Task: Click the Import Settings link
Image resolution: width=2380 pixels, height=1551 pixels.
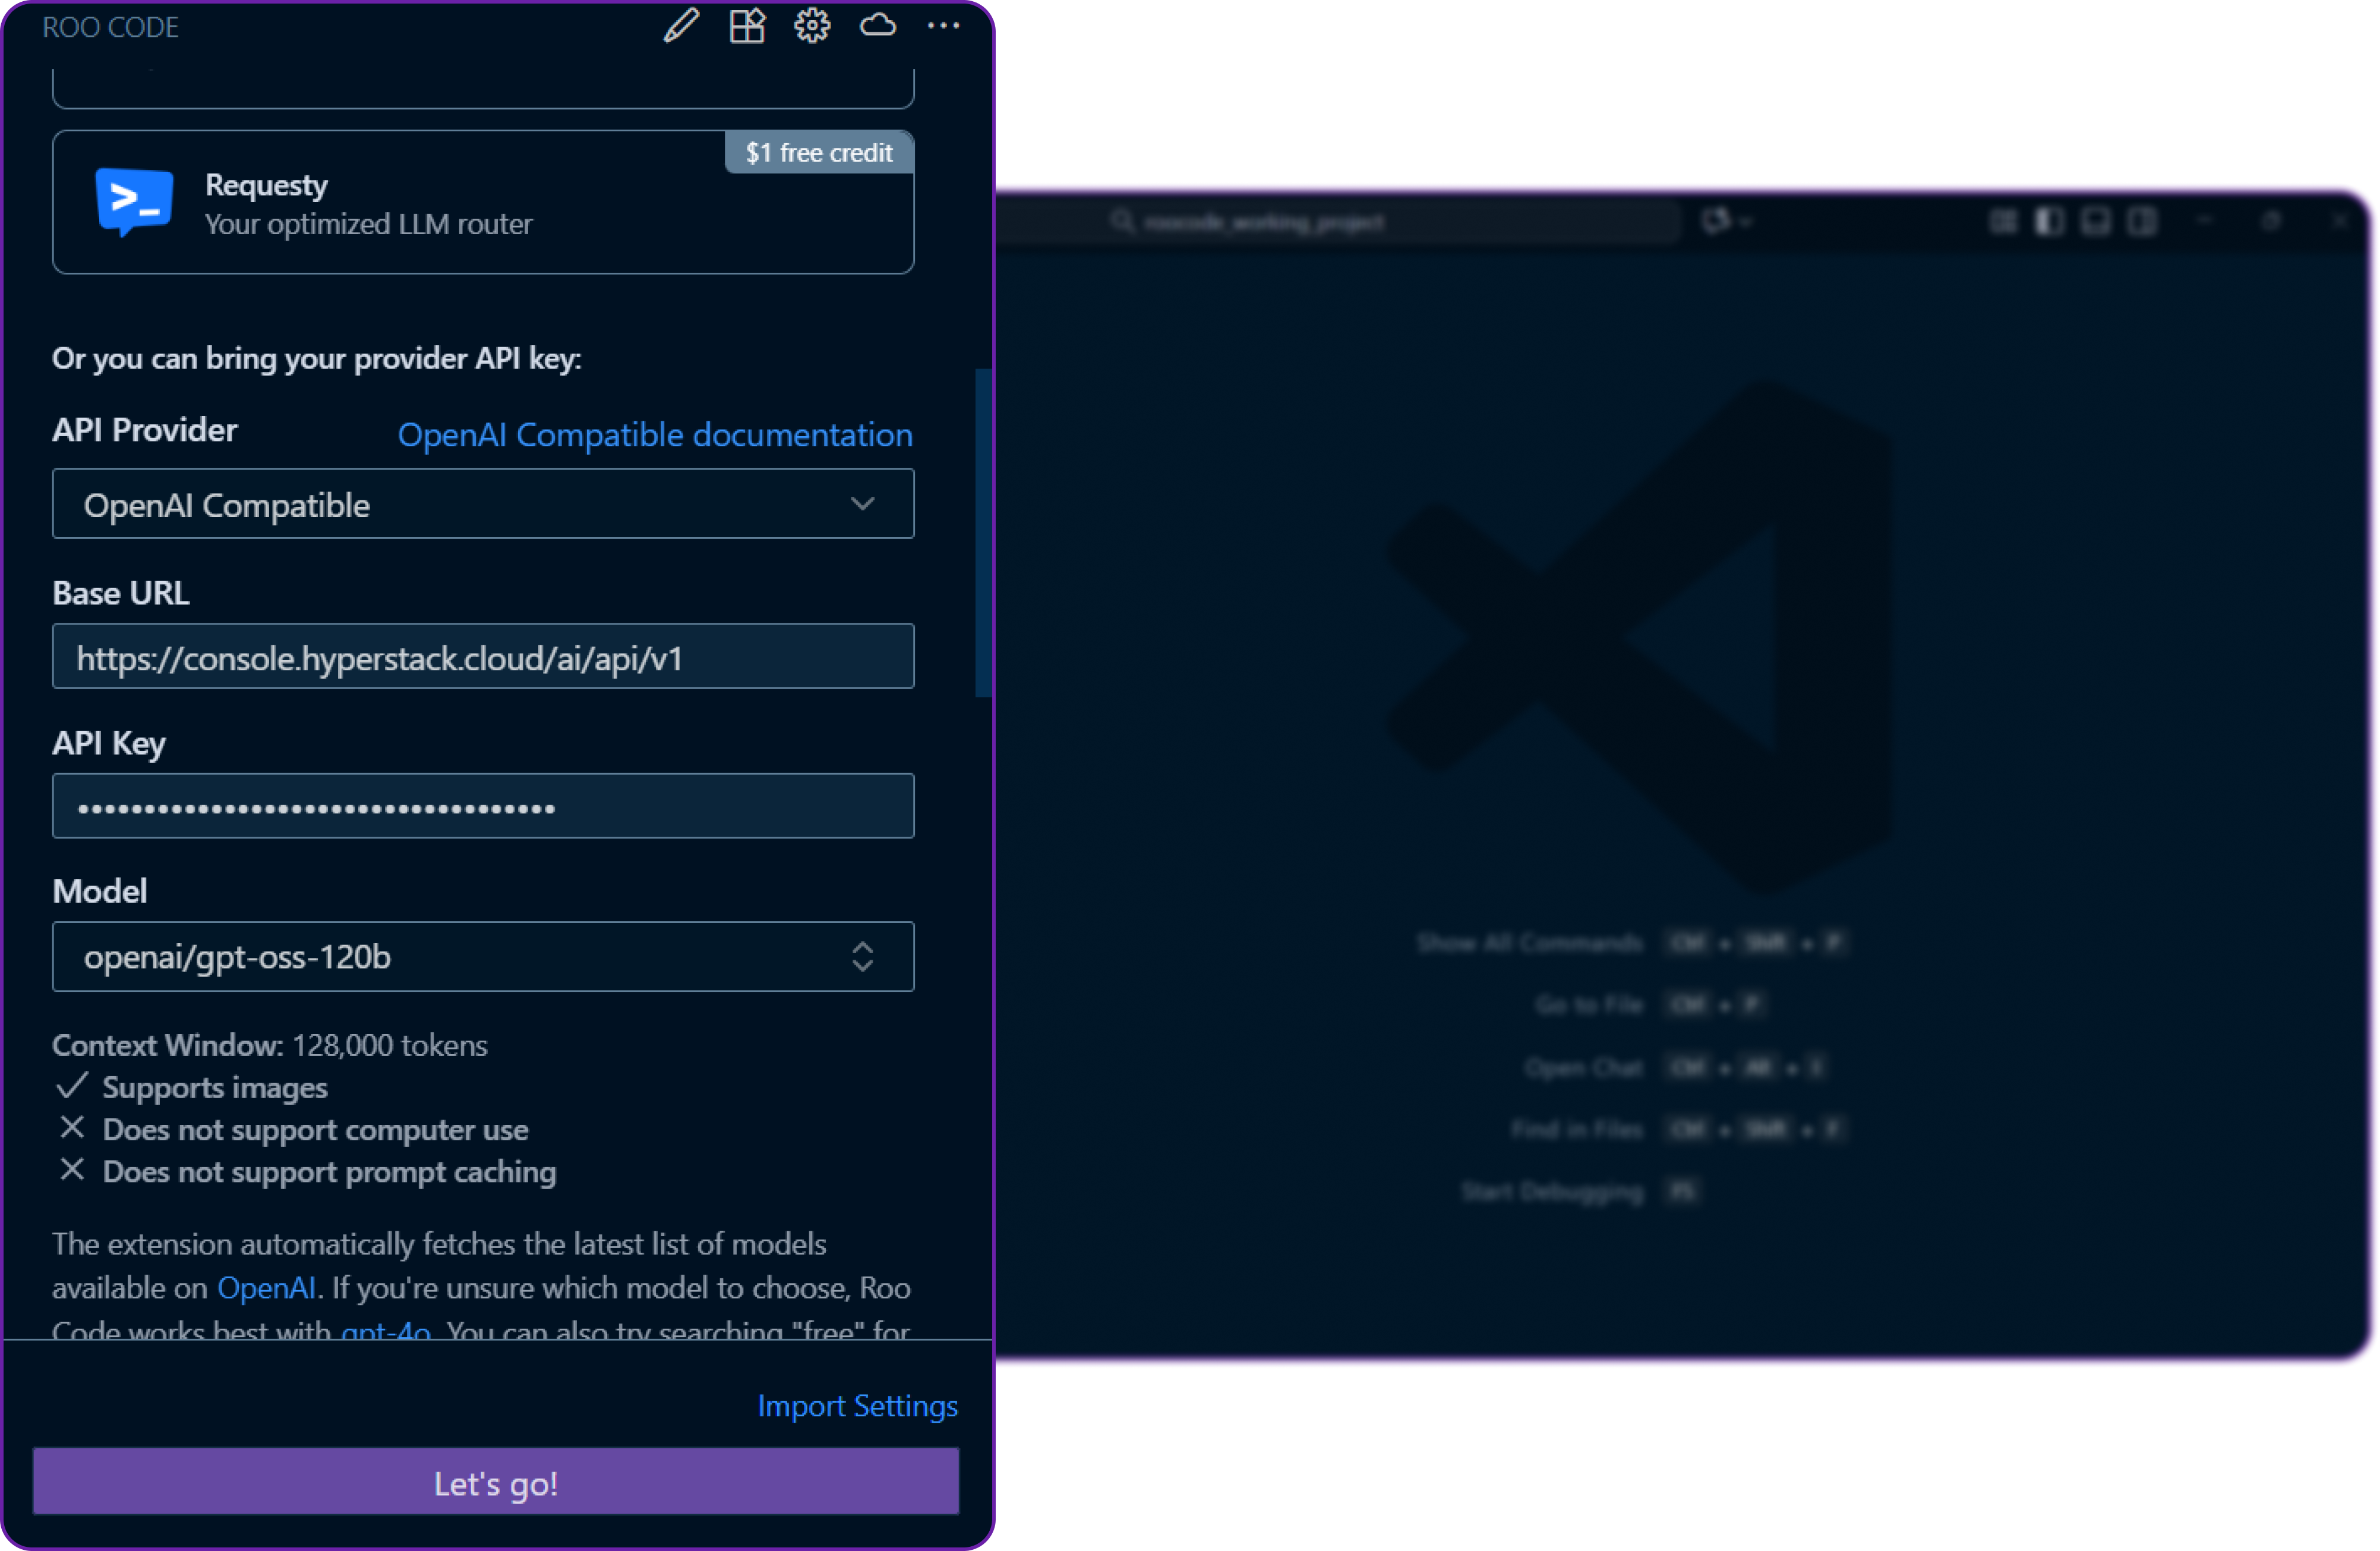Action: point(857,1405)
